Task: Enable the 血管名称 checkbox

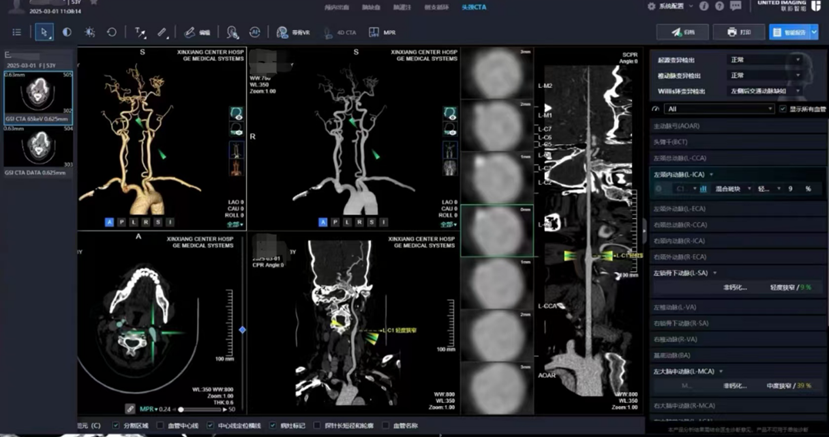Action: click(x=387, y=425)
